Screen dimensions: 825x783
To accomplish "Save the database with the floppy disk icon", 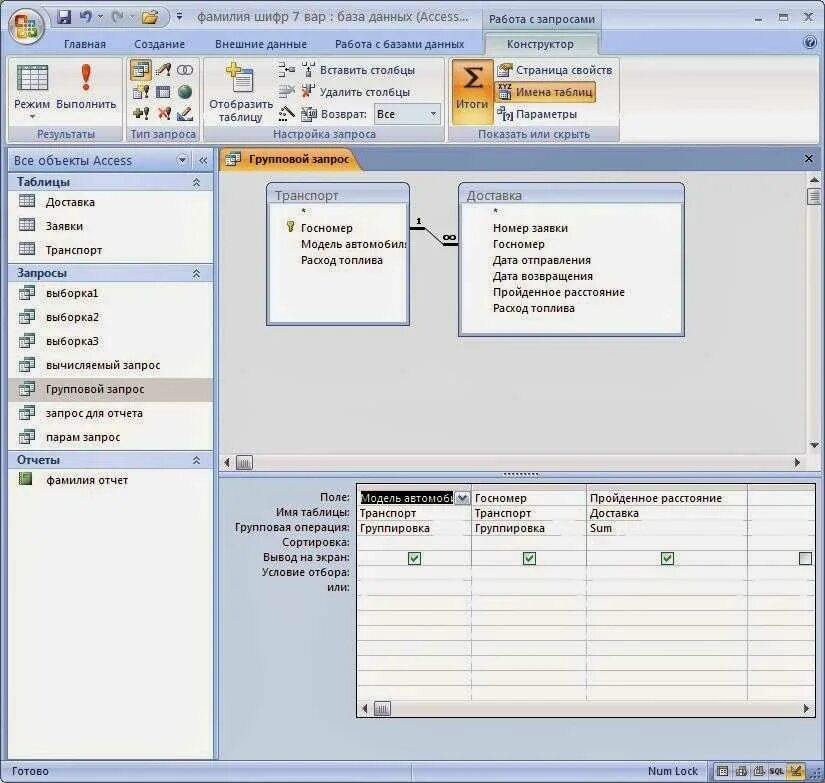I will [x=64, y=17].
